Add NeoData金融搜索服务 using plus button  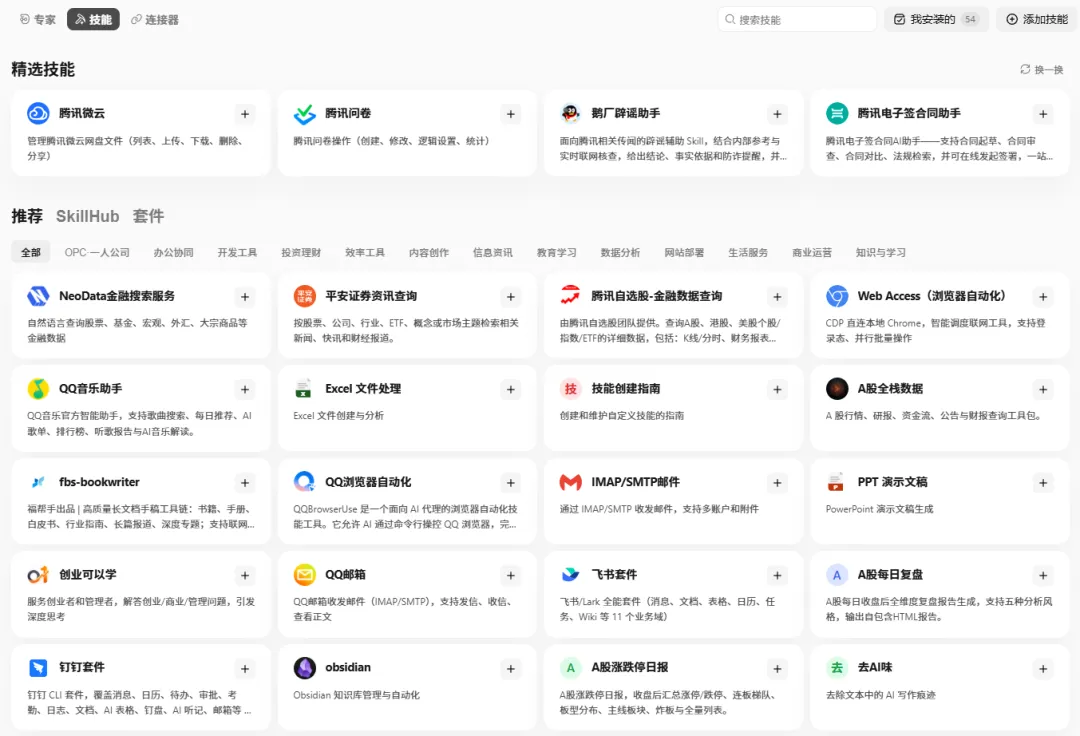point(245,297)
